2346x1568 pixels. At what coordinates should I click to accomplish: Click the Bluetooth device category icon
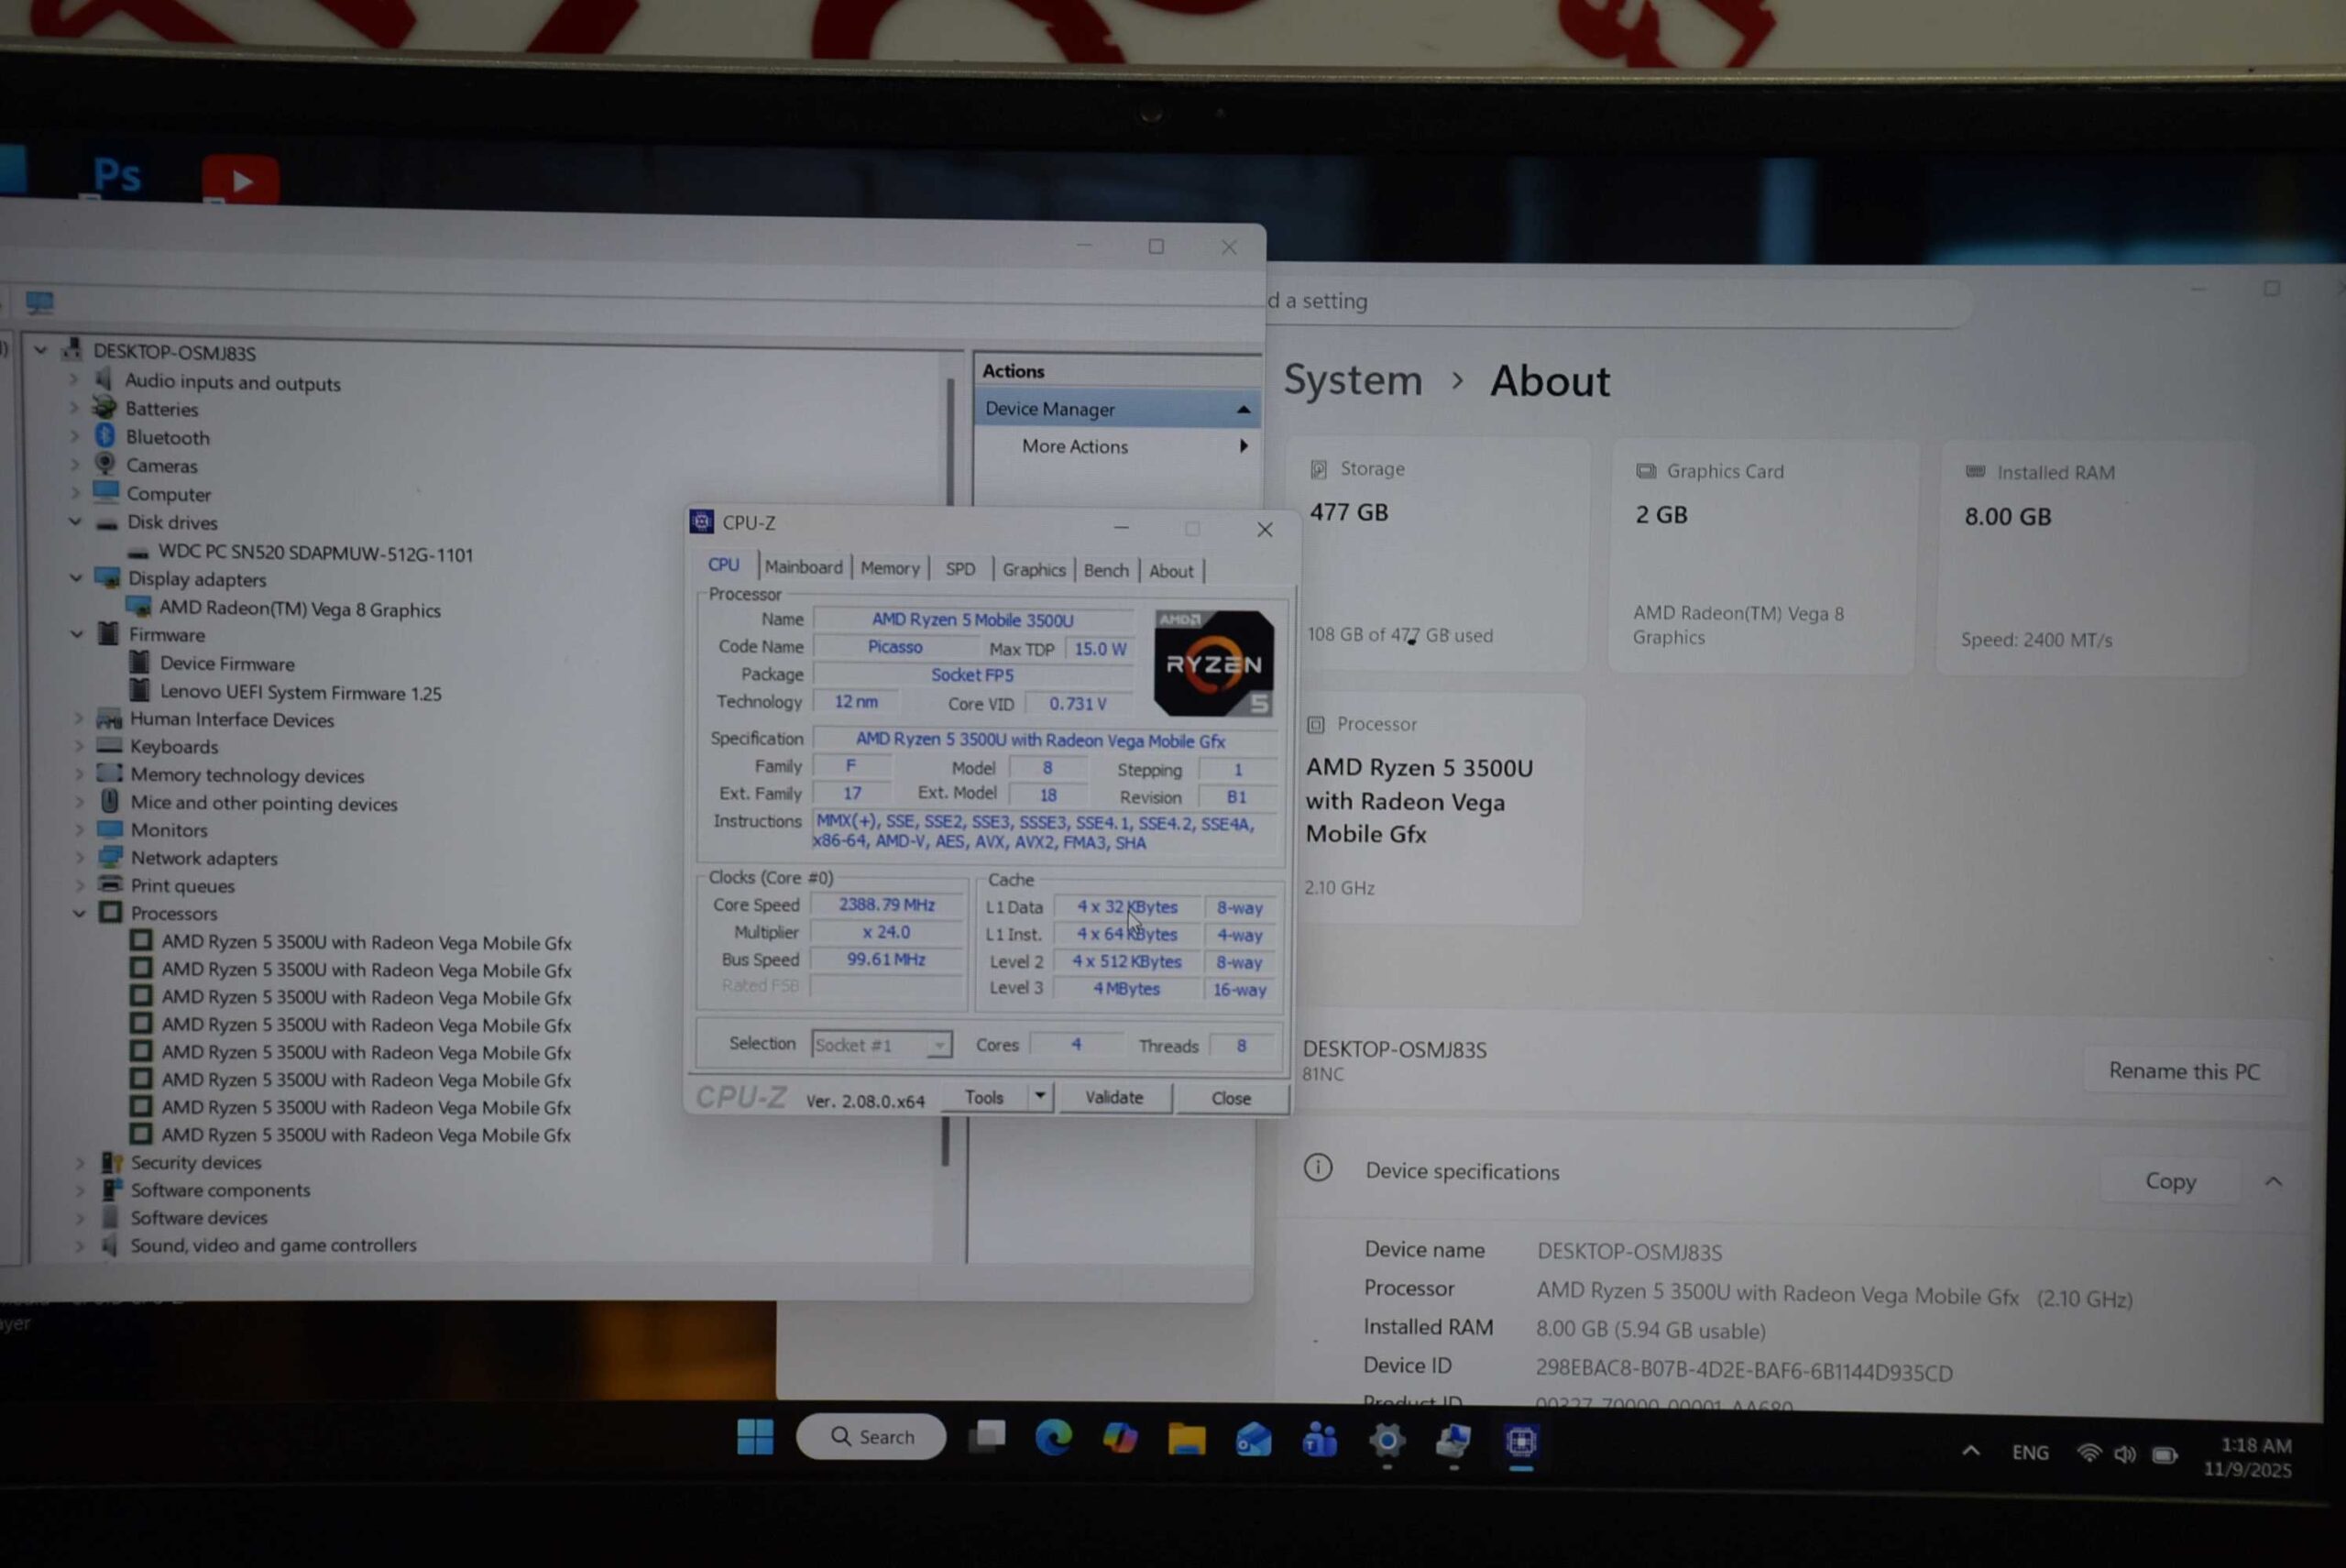pyautogui.click(x=105, y=436)
